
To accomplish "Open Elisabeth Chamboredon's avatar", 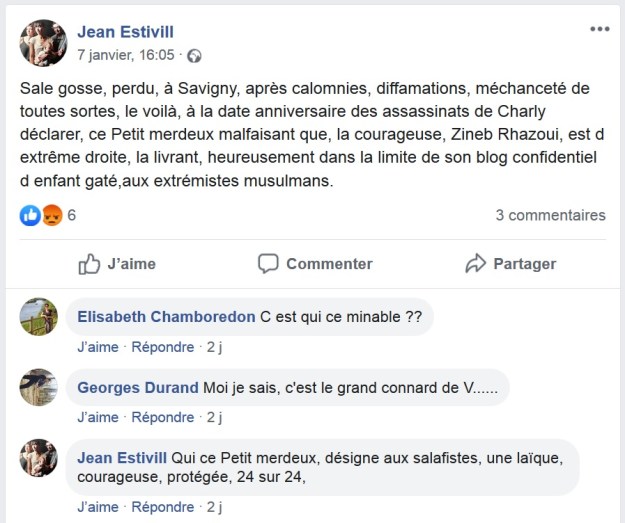I will click(x=39, y=316).
